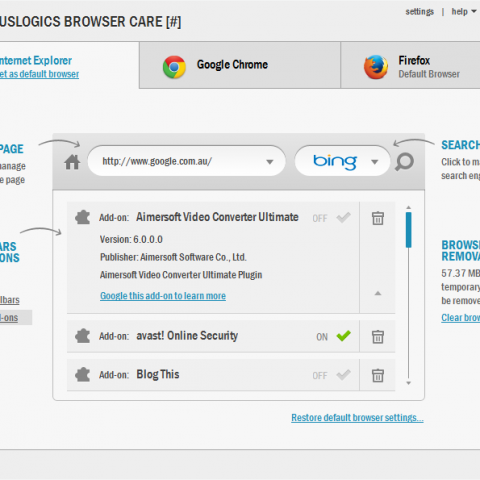Click the Aimersoft add-on puzzle piece icon
This screenshot has height=480, width=480.
click(x=83, y=218)
